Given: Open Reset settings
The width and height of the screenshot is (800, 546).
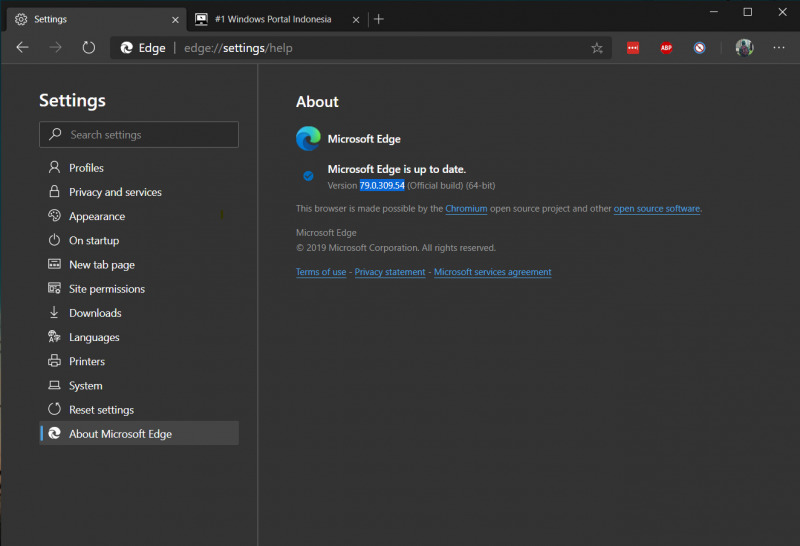Looking at the screenshot, I should 139,410.
